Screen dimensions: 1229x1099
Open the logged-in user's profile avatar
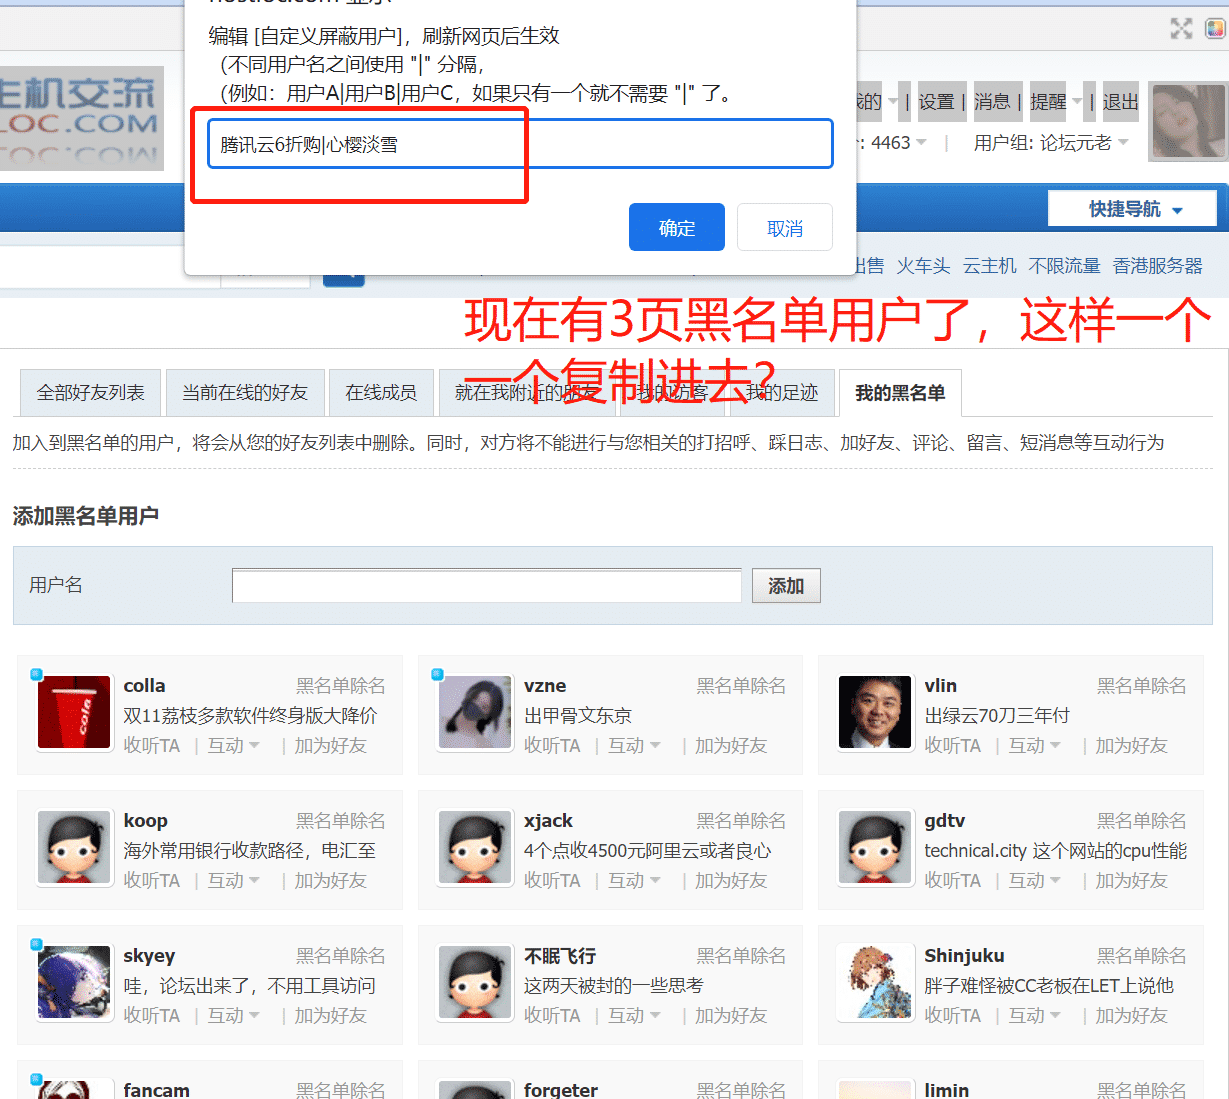pos(1188,121)
